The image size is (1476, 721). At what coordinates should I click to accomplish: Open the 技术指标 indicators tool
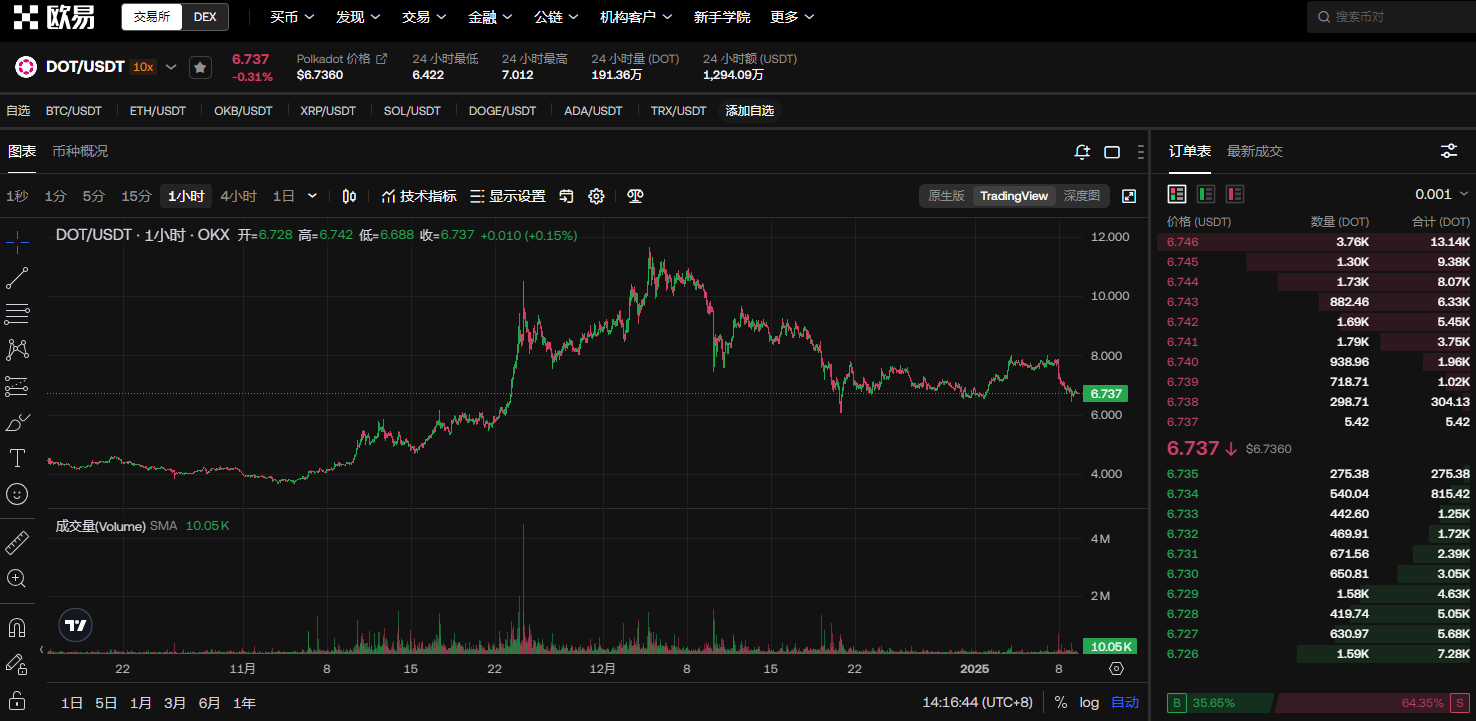419,196
